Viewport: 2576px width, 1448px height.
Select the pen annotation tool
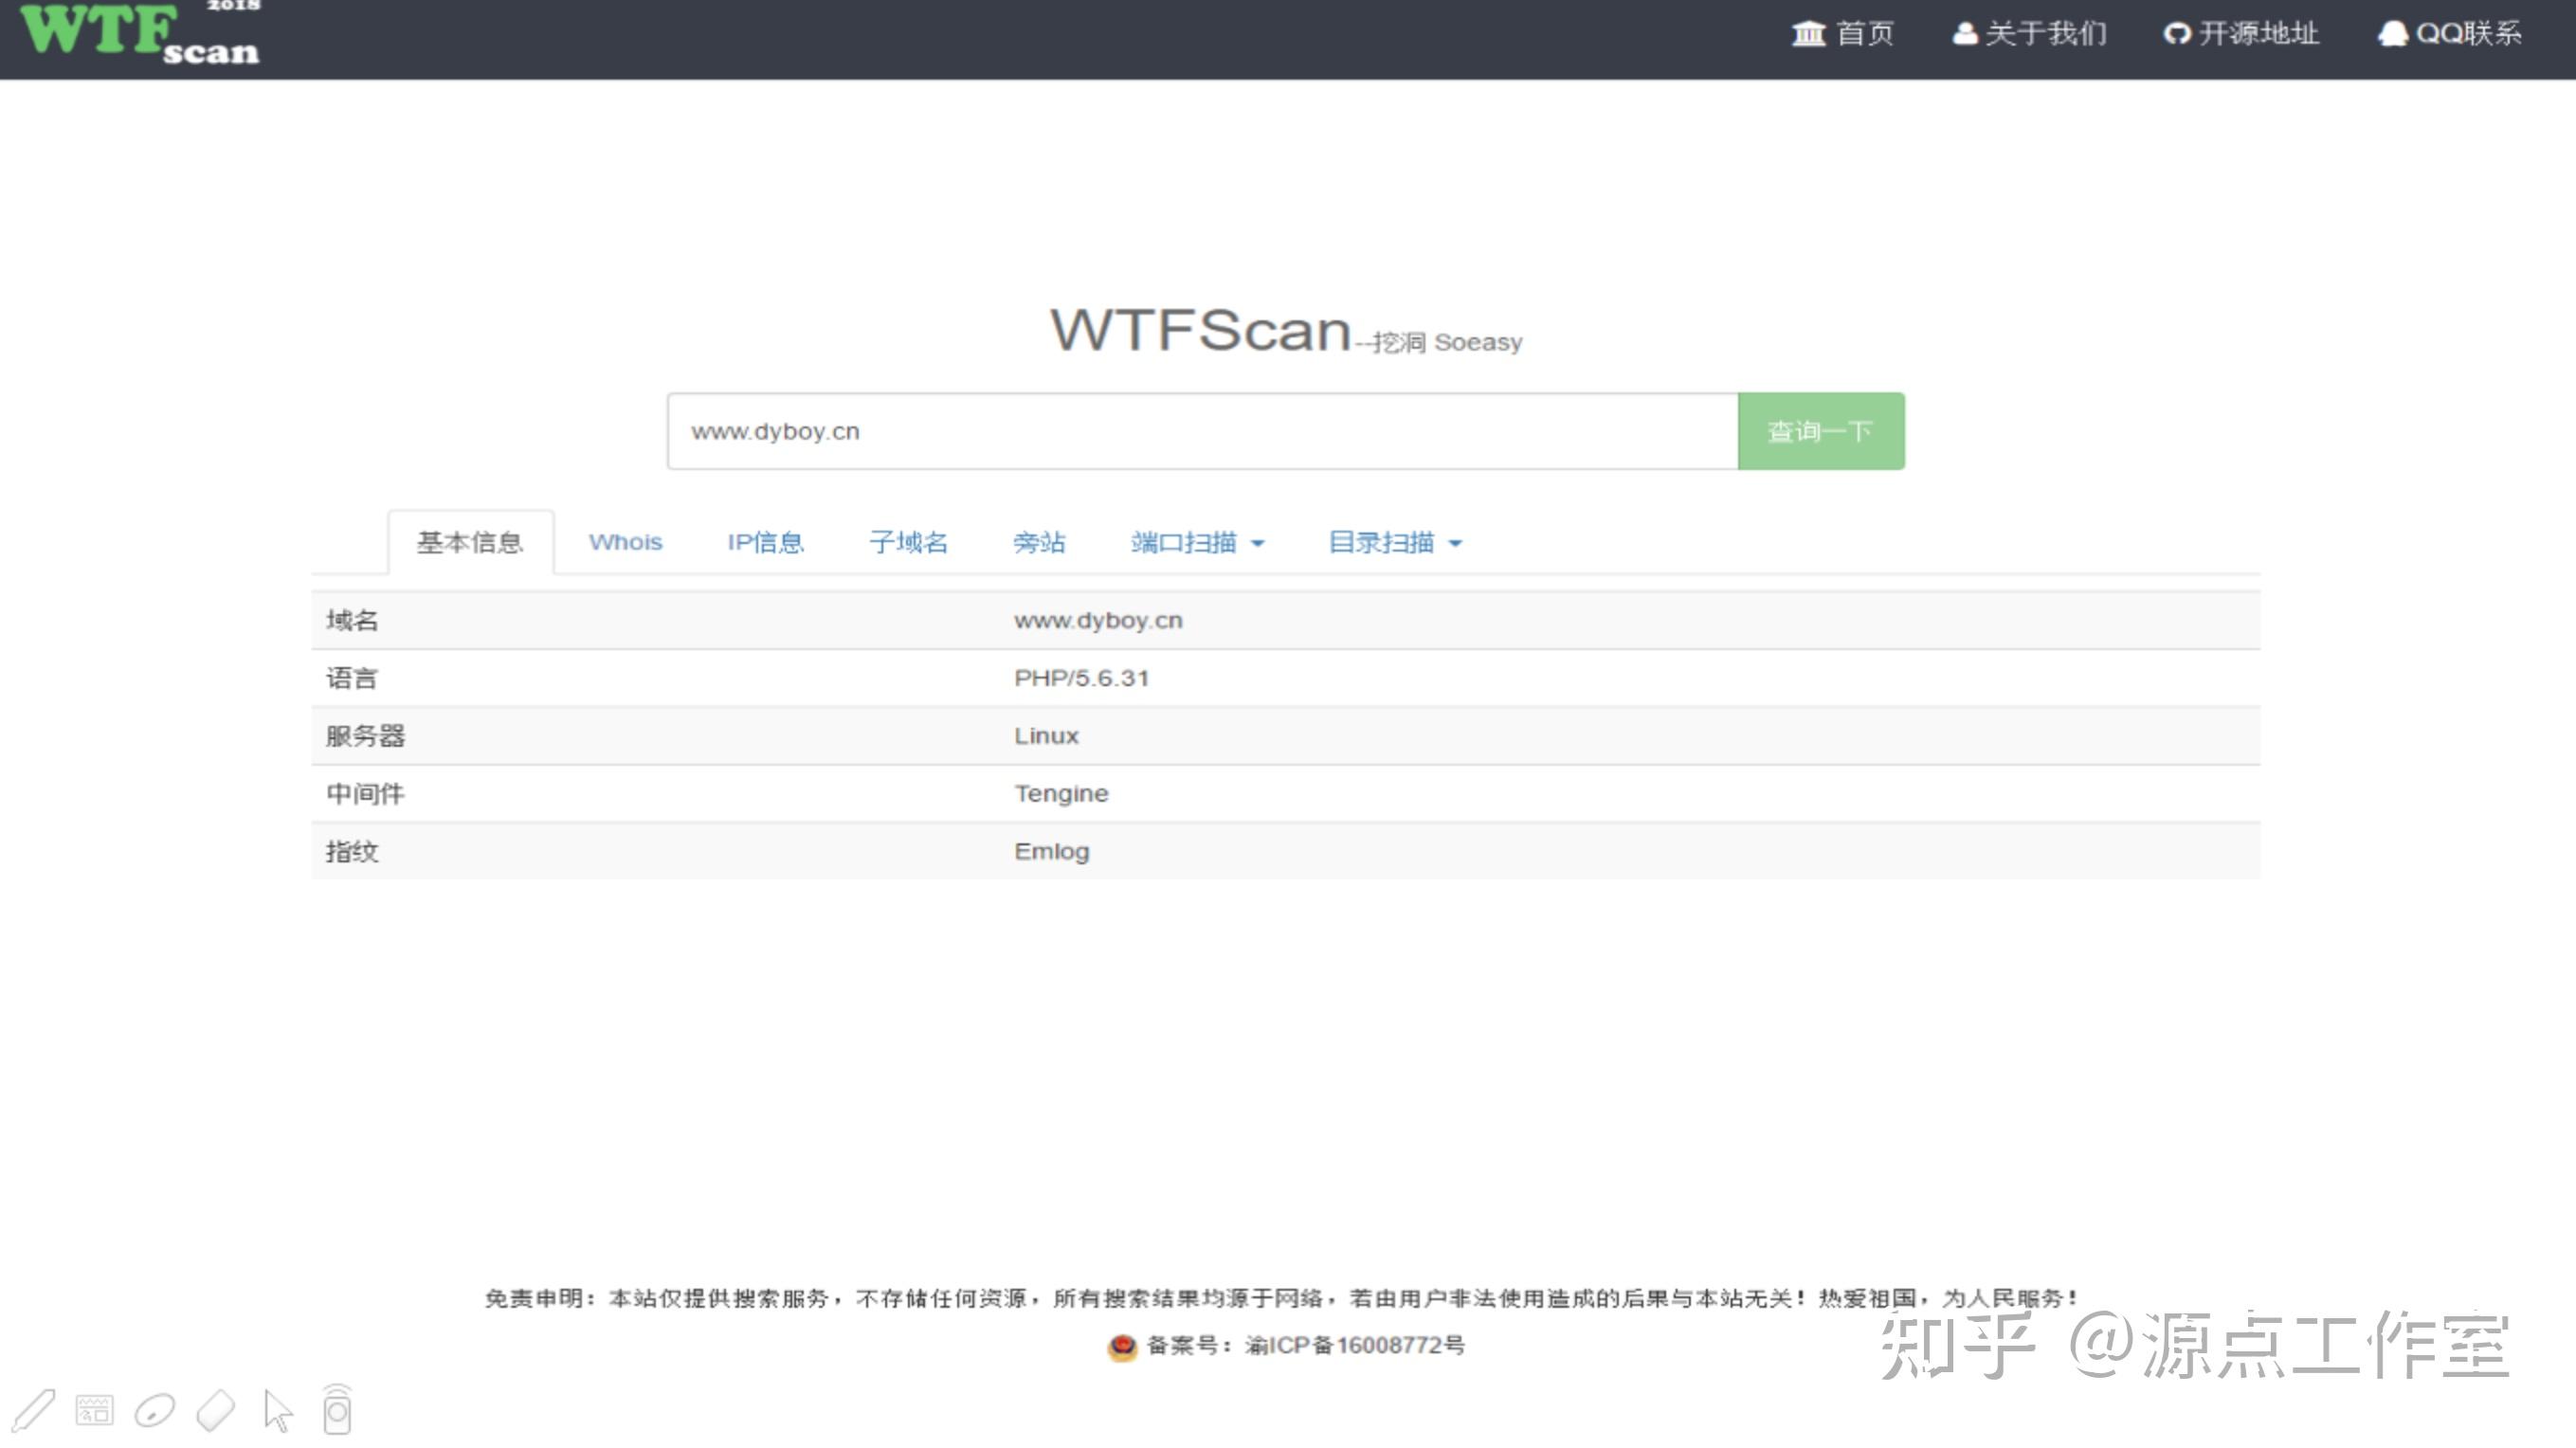pos(33,1409)
